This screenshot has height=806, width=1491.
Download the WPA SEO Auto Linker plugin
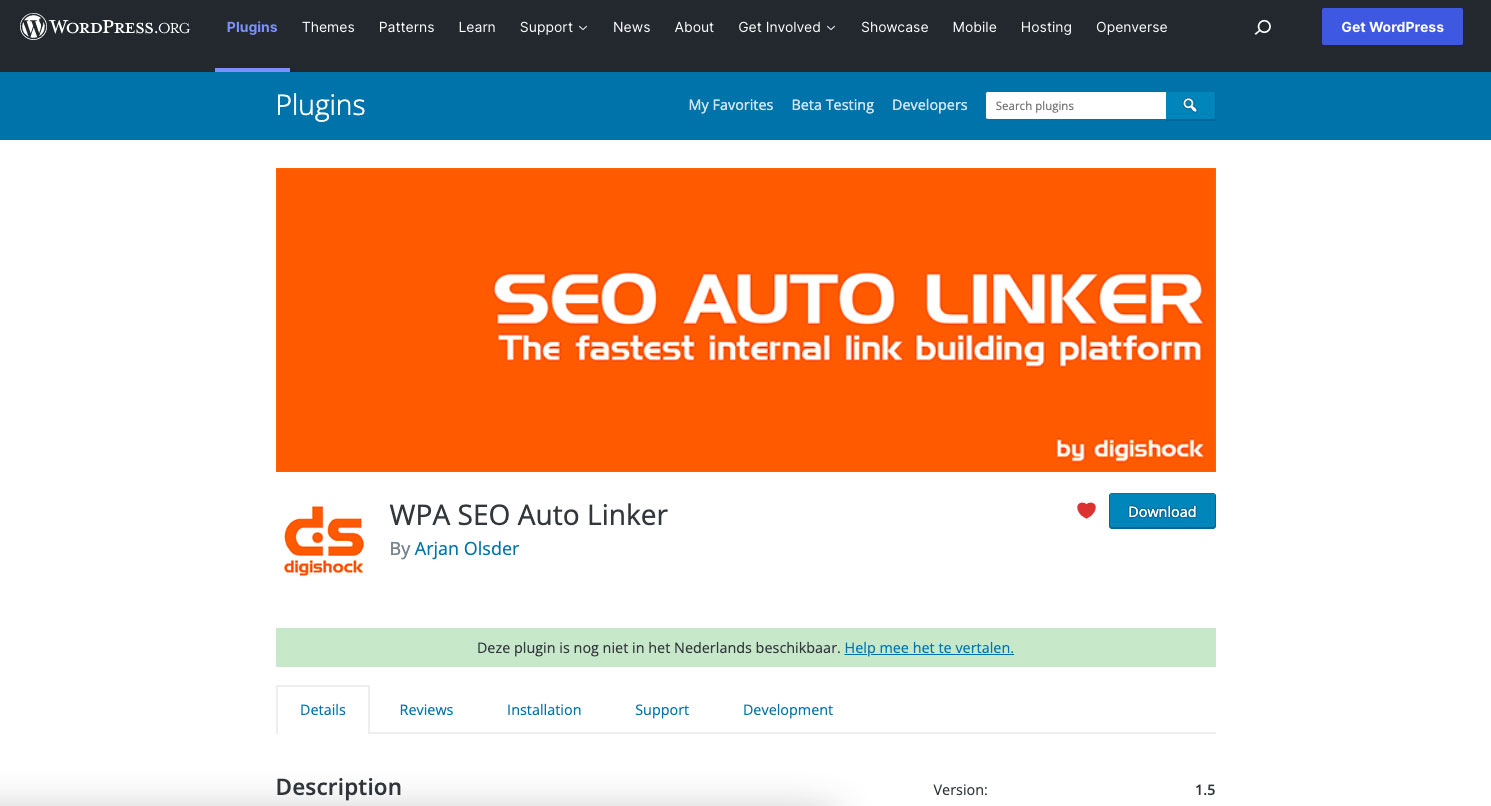pos(1162,511)
